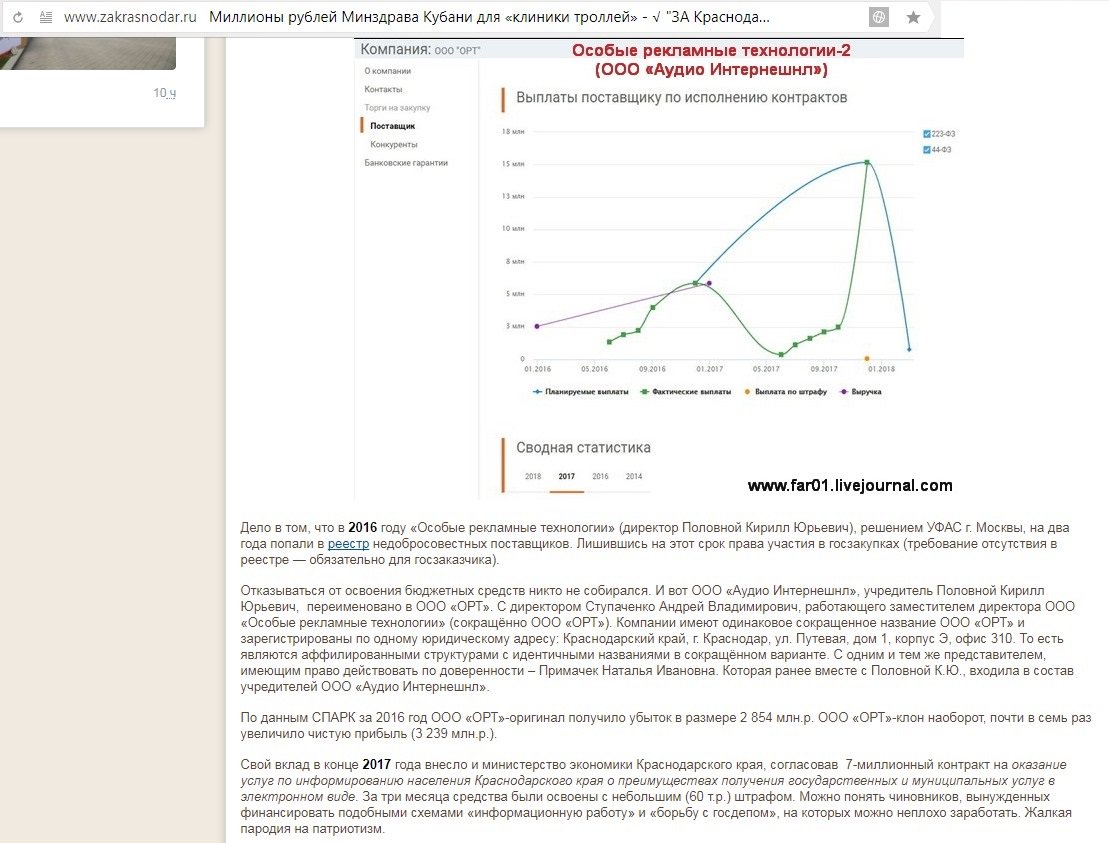Open the page title text in address bar
Image resolution: width=1109 pixels, height=843 pixels.
489,18
